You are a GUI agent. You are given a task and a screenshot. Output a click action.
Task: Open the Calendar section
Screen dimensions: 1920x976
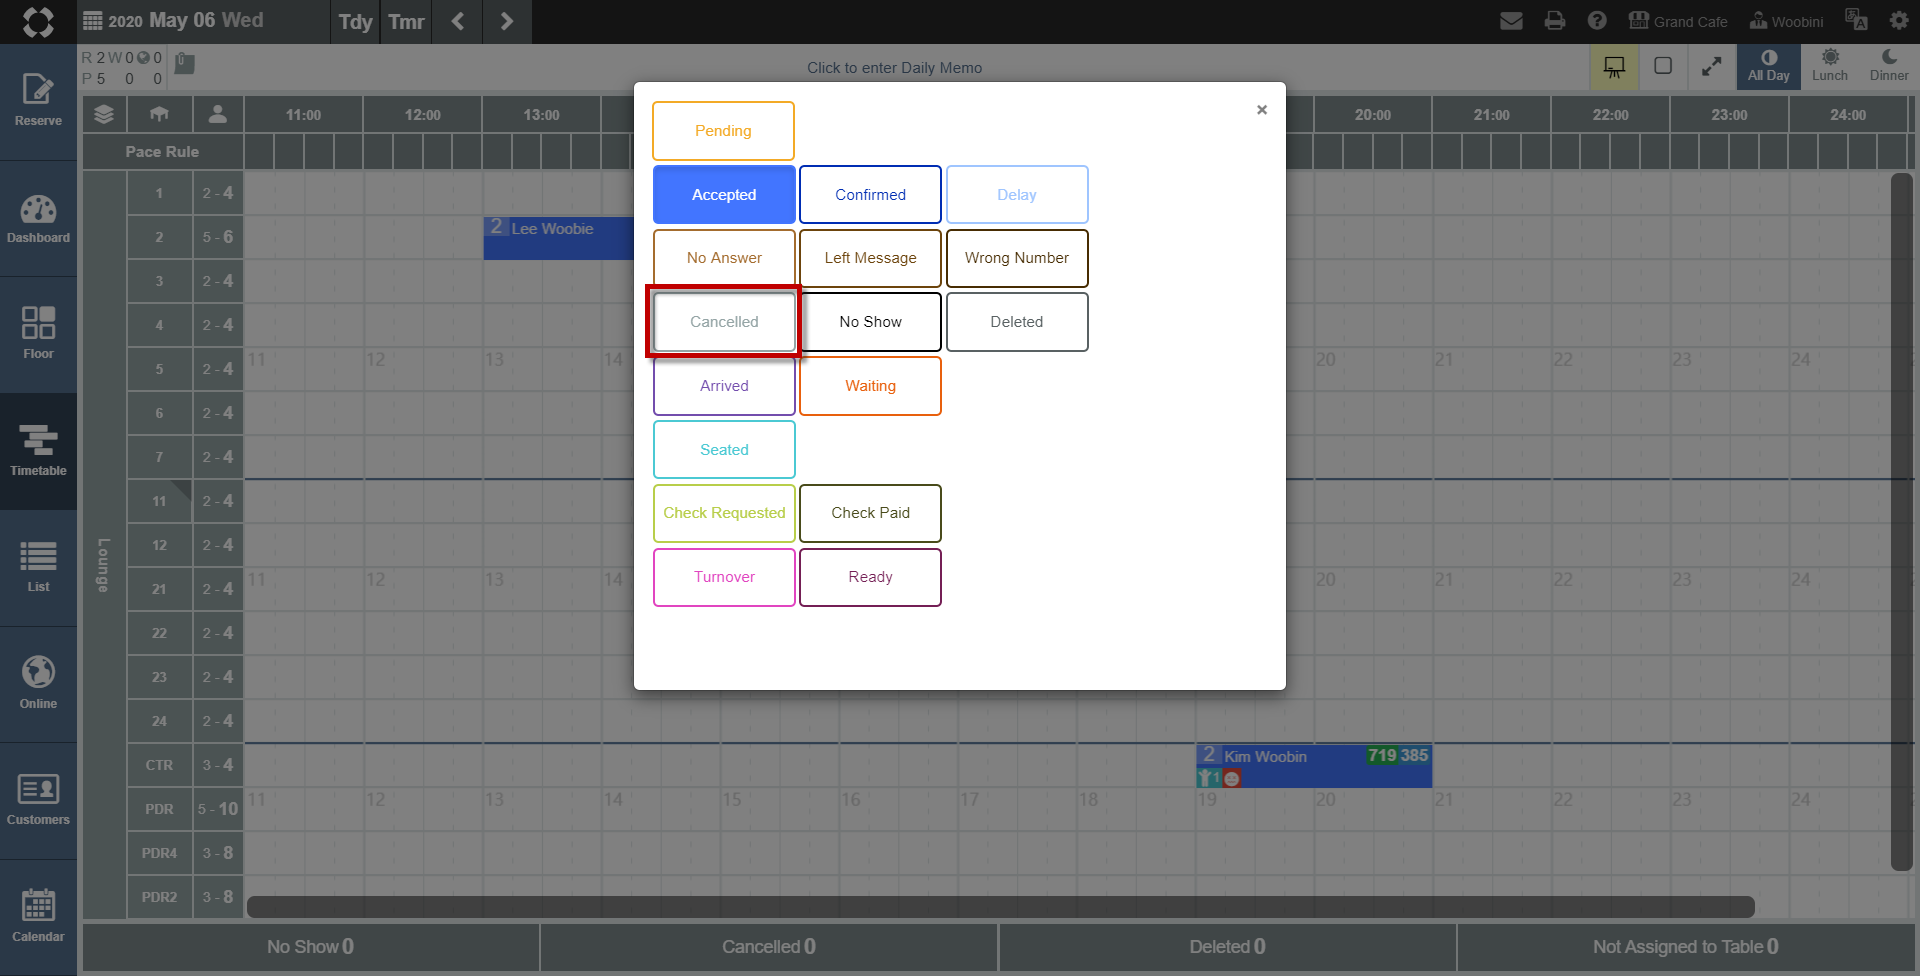pyautogui.click(x=38, y=918)
